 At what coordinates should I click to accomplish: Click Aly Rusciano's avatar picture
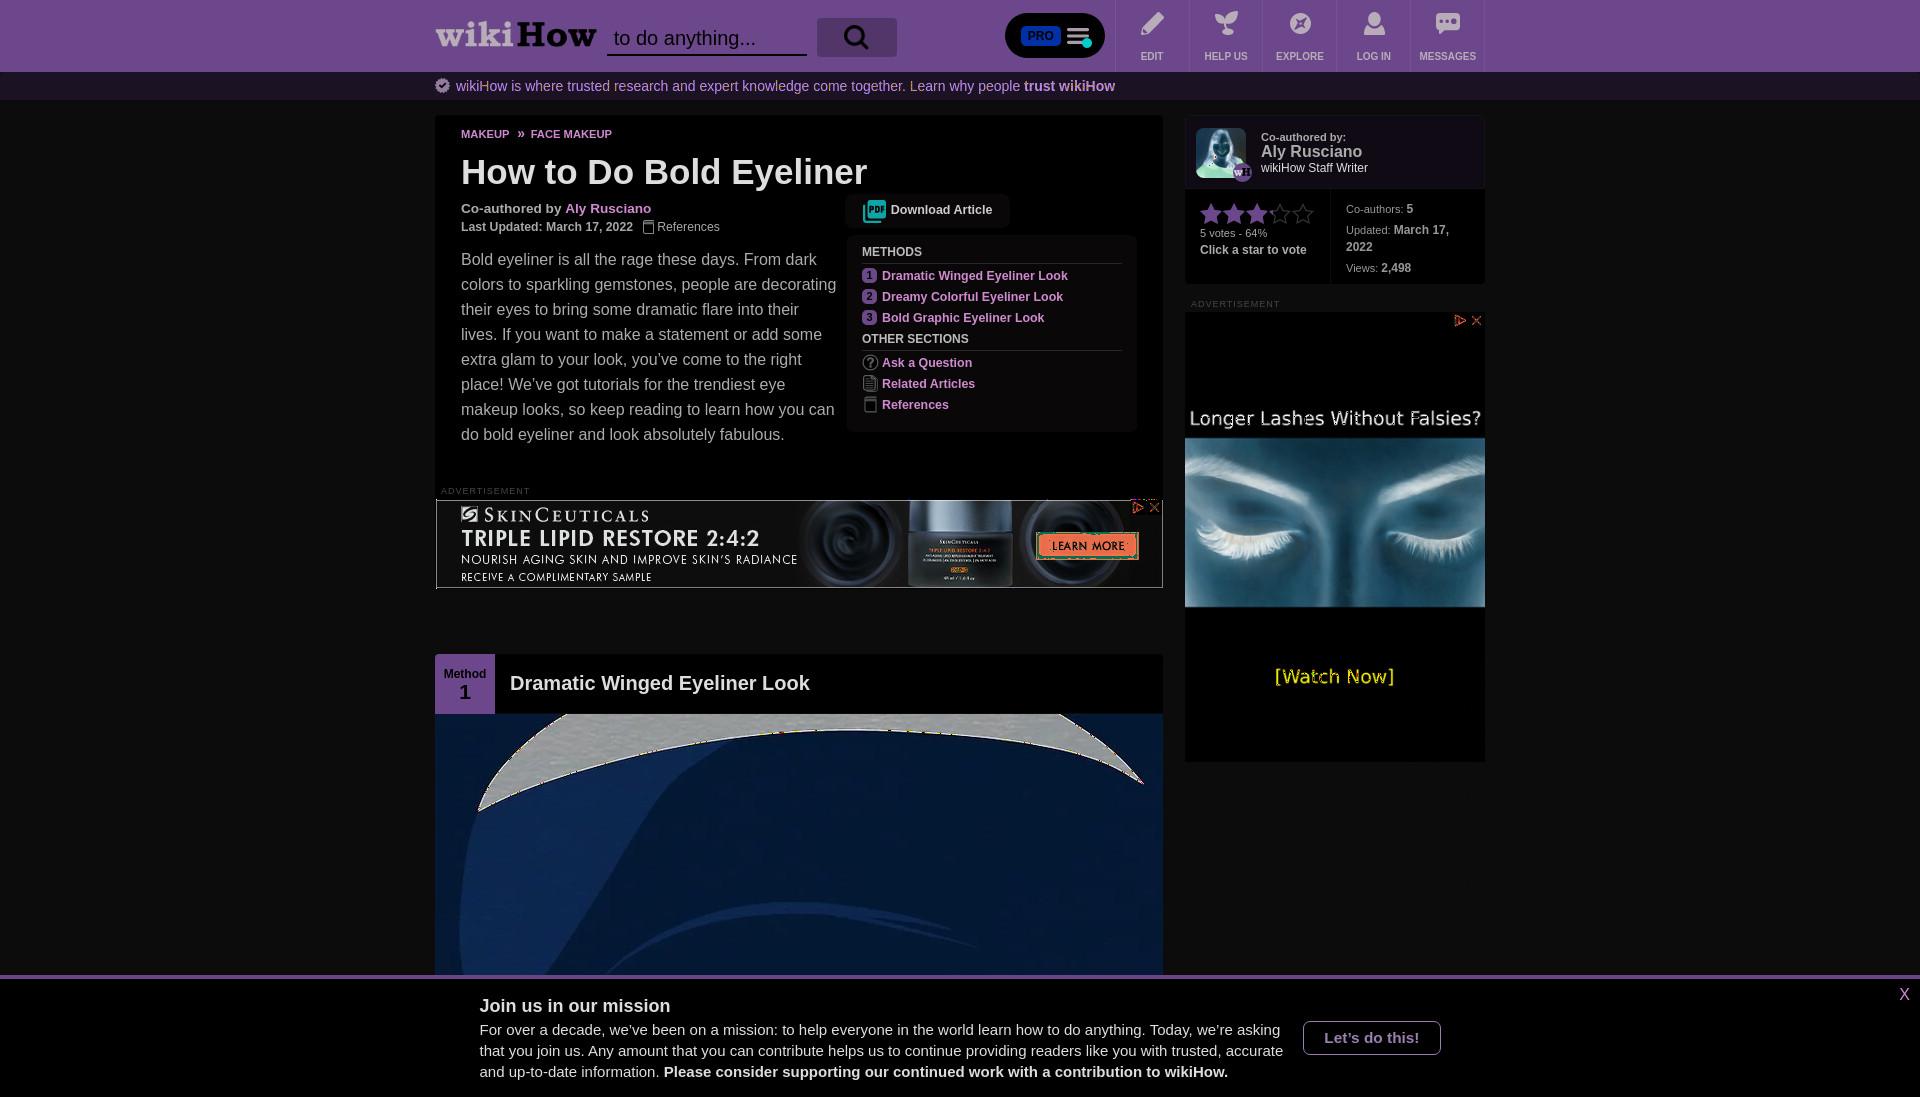1221,153
